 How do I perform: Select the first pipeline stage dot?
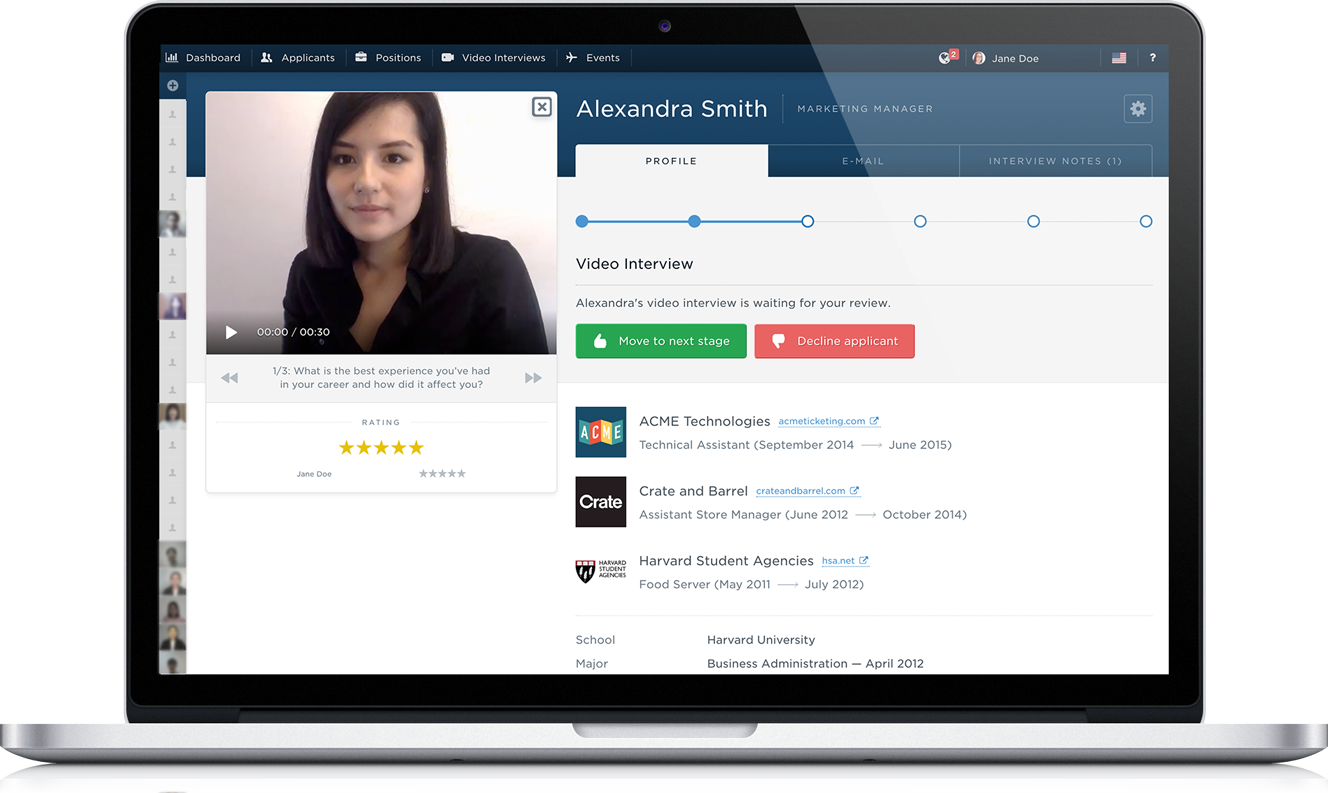(582, 221)
